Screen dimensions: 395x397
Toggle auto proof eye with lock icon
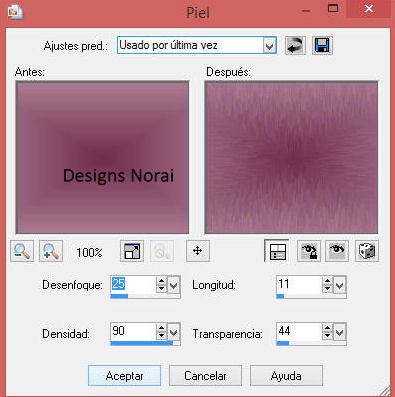(x=309, y=251)
